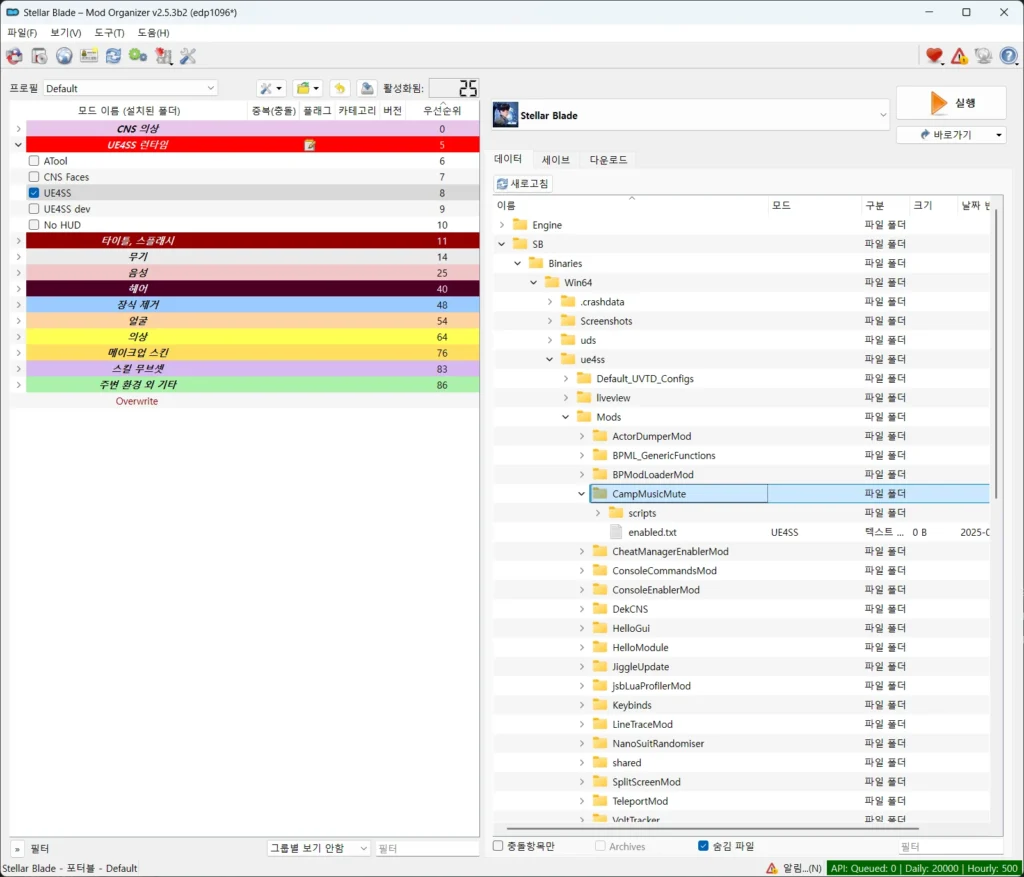
Task: Click the restore backup arrow icon
Action: click(340, 88)
